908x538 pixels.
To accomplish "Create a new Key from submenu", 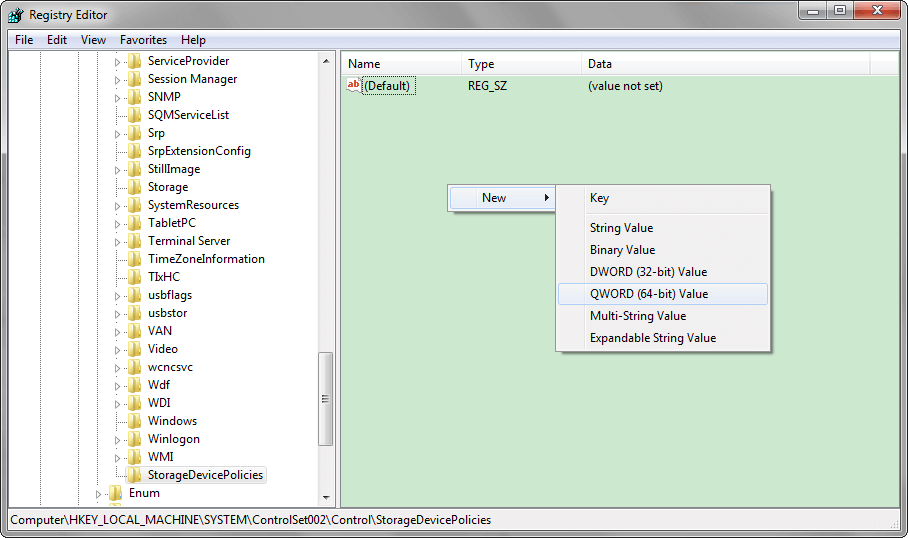I will tap(599, 198).
